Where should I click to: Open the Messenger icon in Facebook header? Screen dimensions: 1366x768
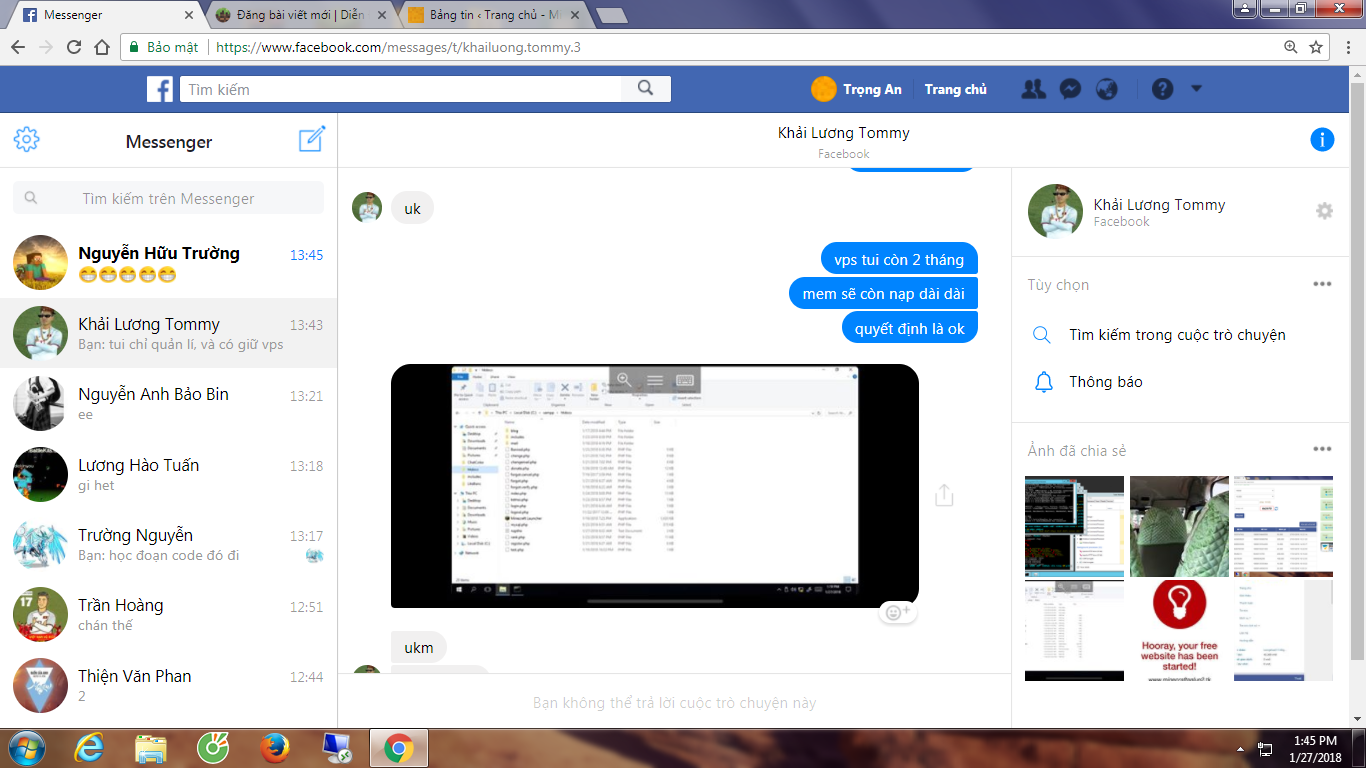tap(1069, 89)
